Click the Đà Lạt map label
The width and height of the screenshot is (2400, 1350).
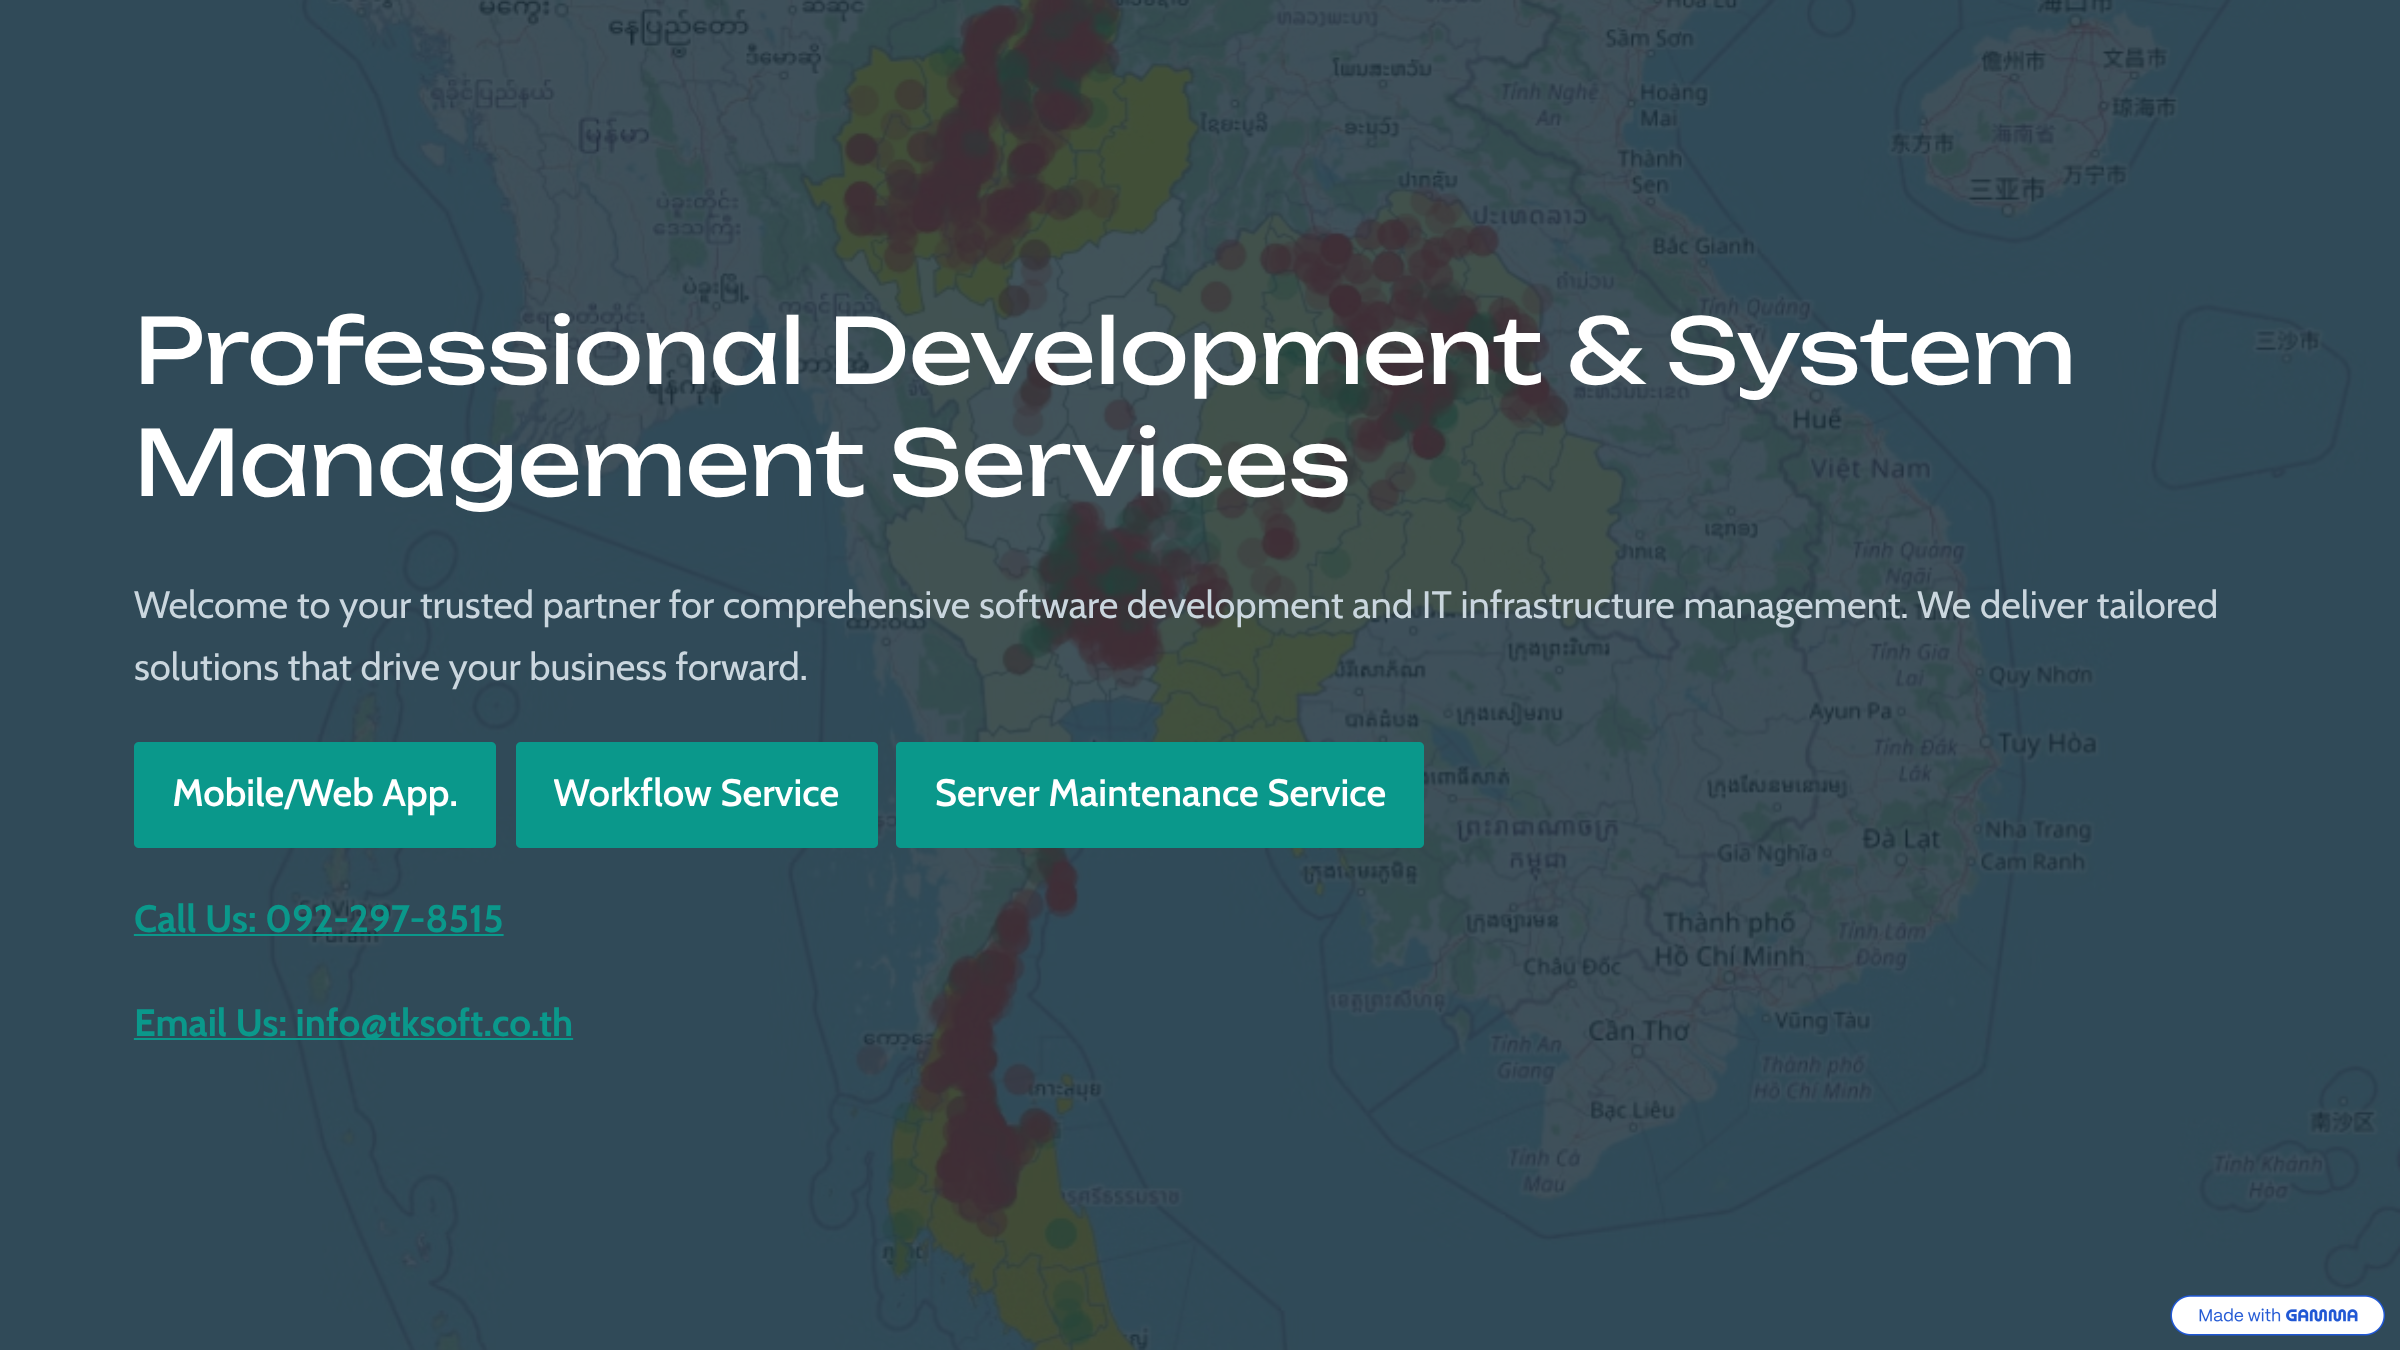1900,839
